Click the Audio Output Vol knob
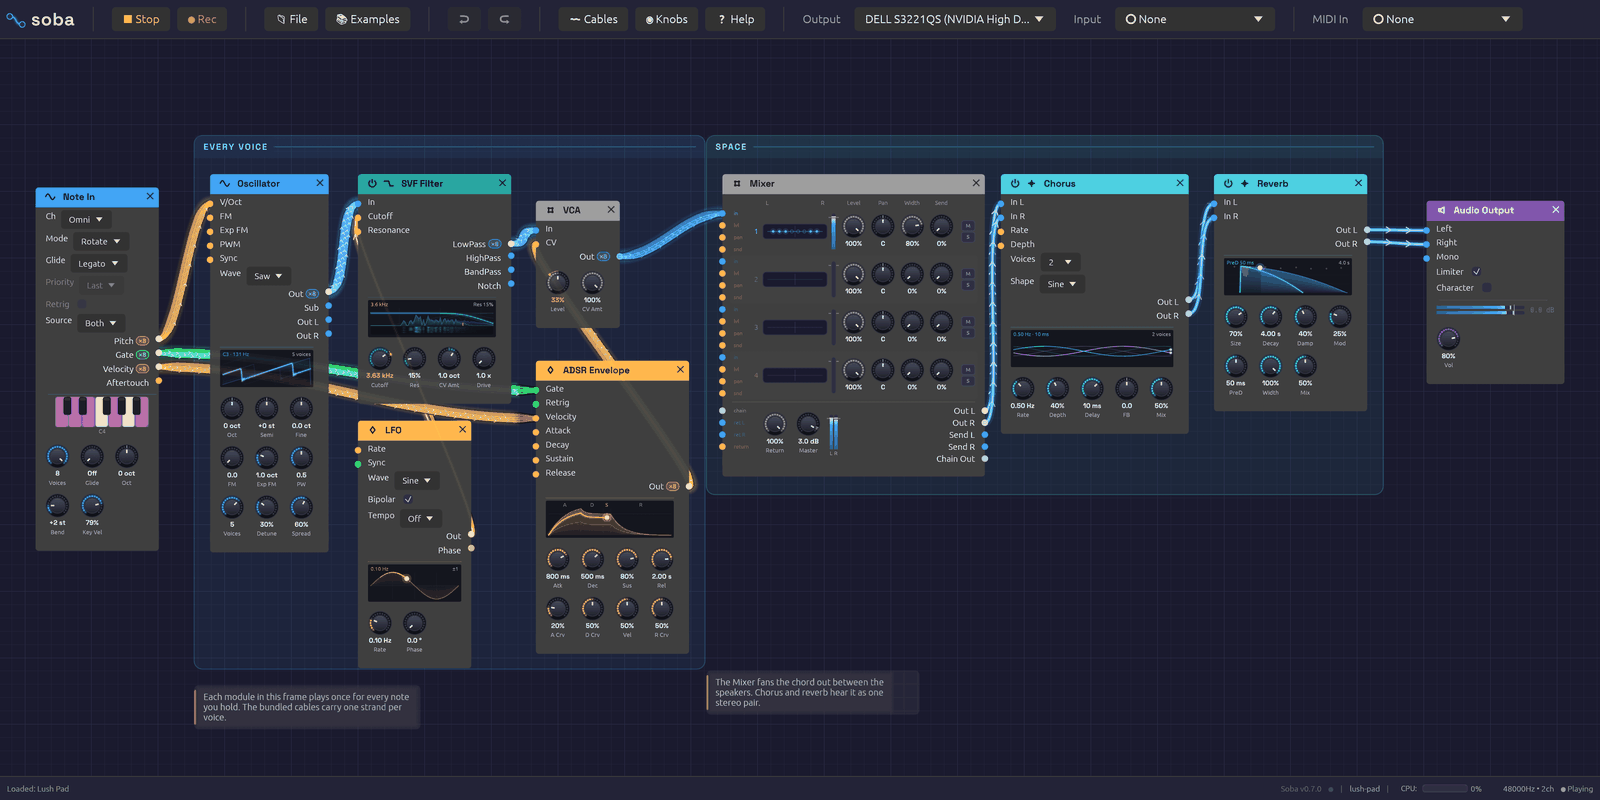 [x=1448, y=338]
